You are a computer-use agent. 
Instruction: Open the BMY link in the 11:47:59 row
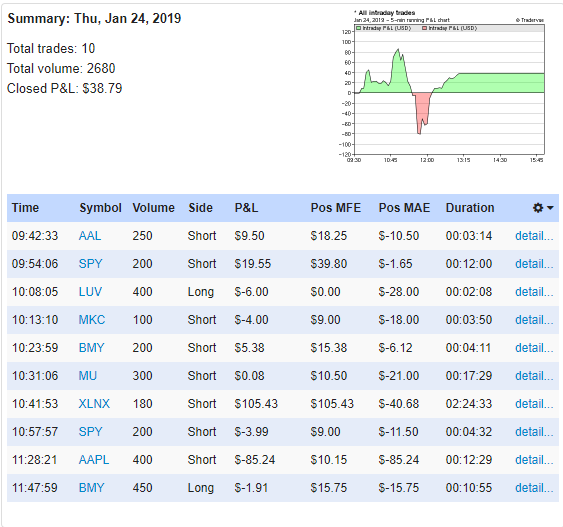click(x=92, y=488)
